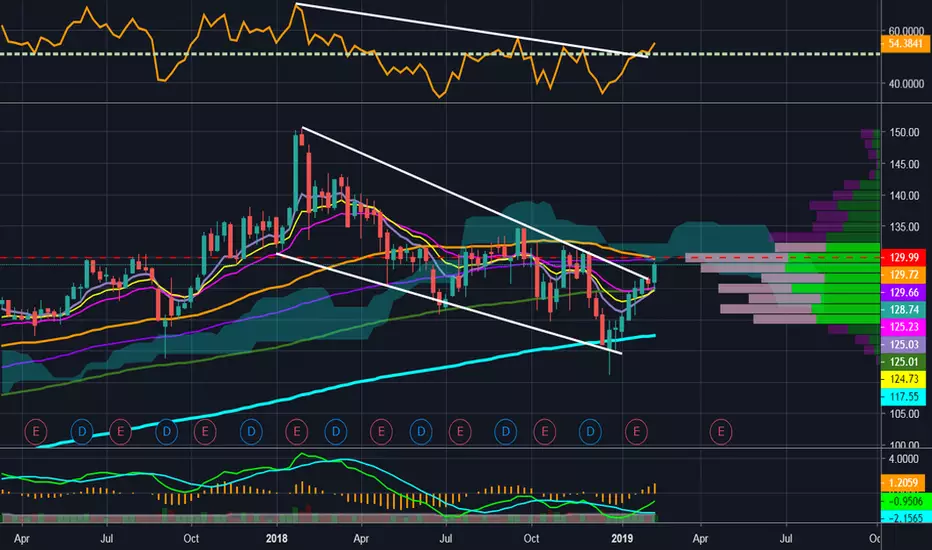Open the earnings marker dated April 2017
Screen dimensions: 932x550
pyautogui.click(x=36, y=431)
